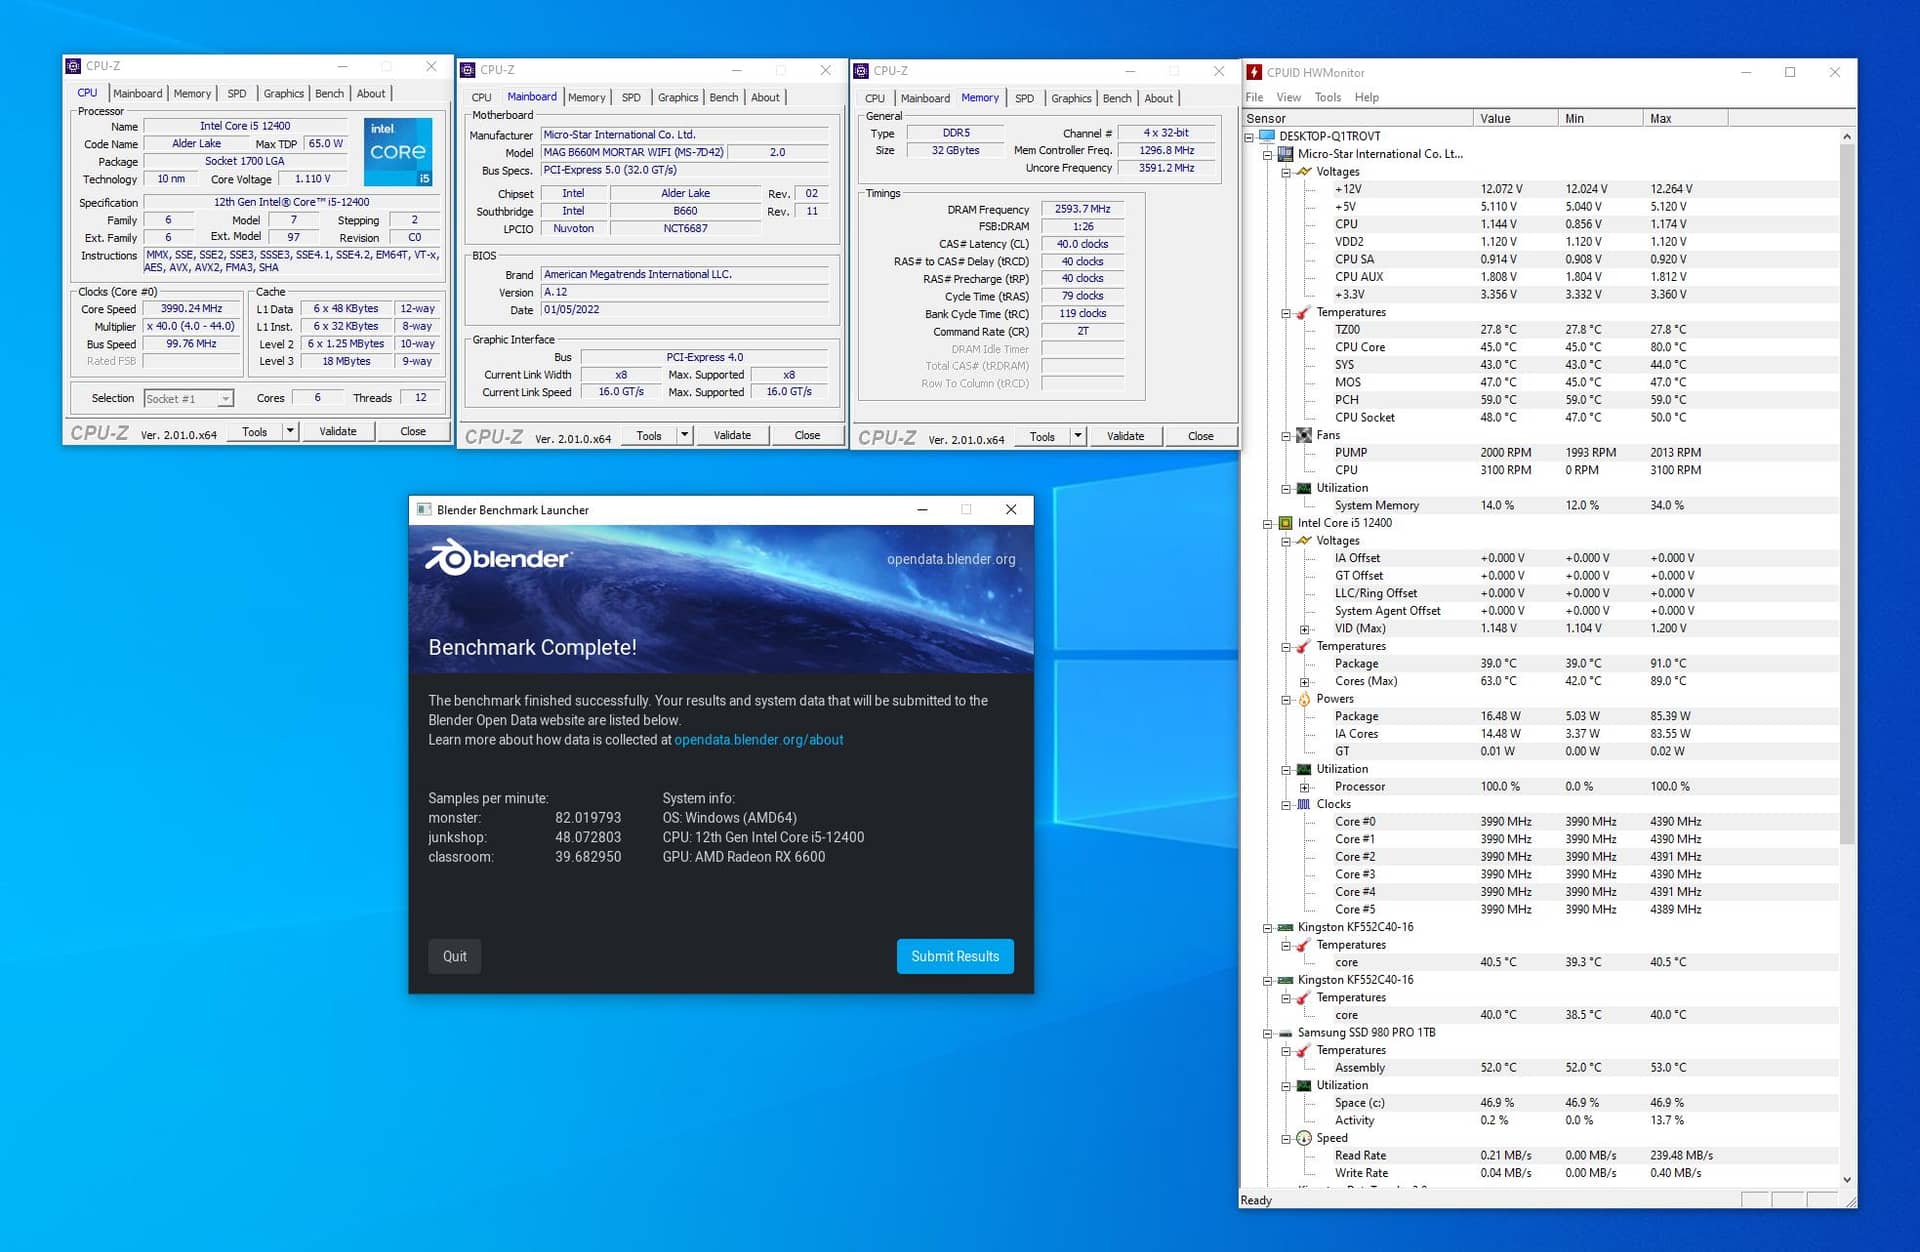Open the View menu in HWMonitor
Image resolution: width=1920 pixels, height=1252 pixels.
click(x=1288, y=97)
